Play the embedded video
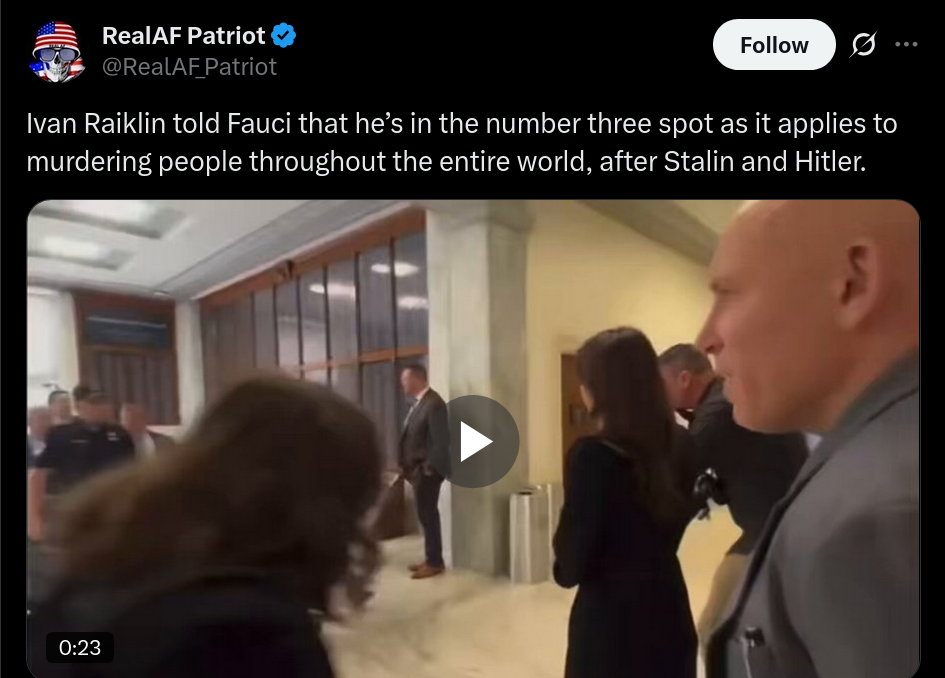The height and width of the screenshot is (678, 945). pyautogui.click(x=476, y=441)
